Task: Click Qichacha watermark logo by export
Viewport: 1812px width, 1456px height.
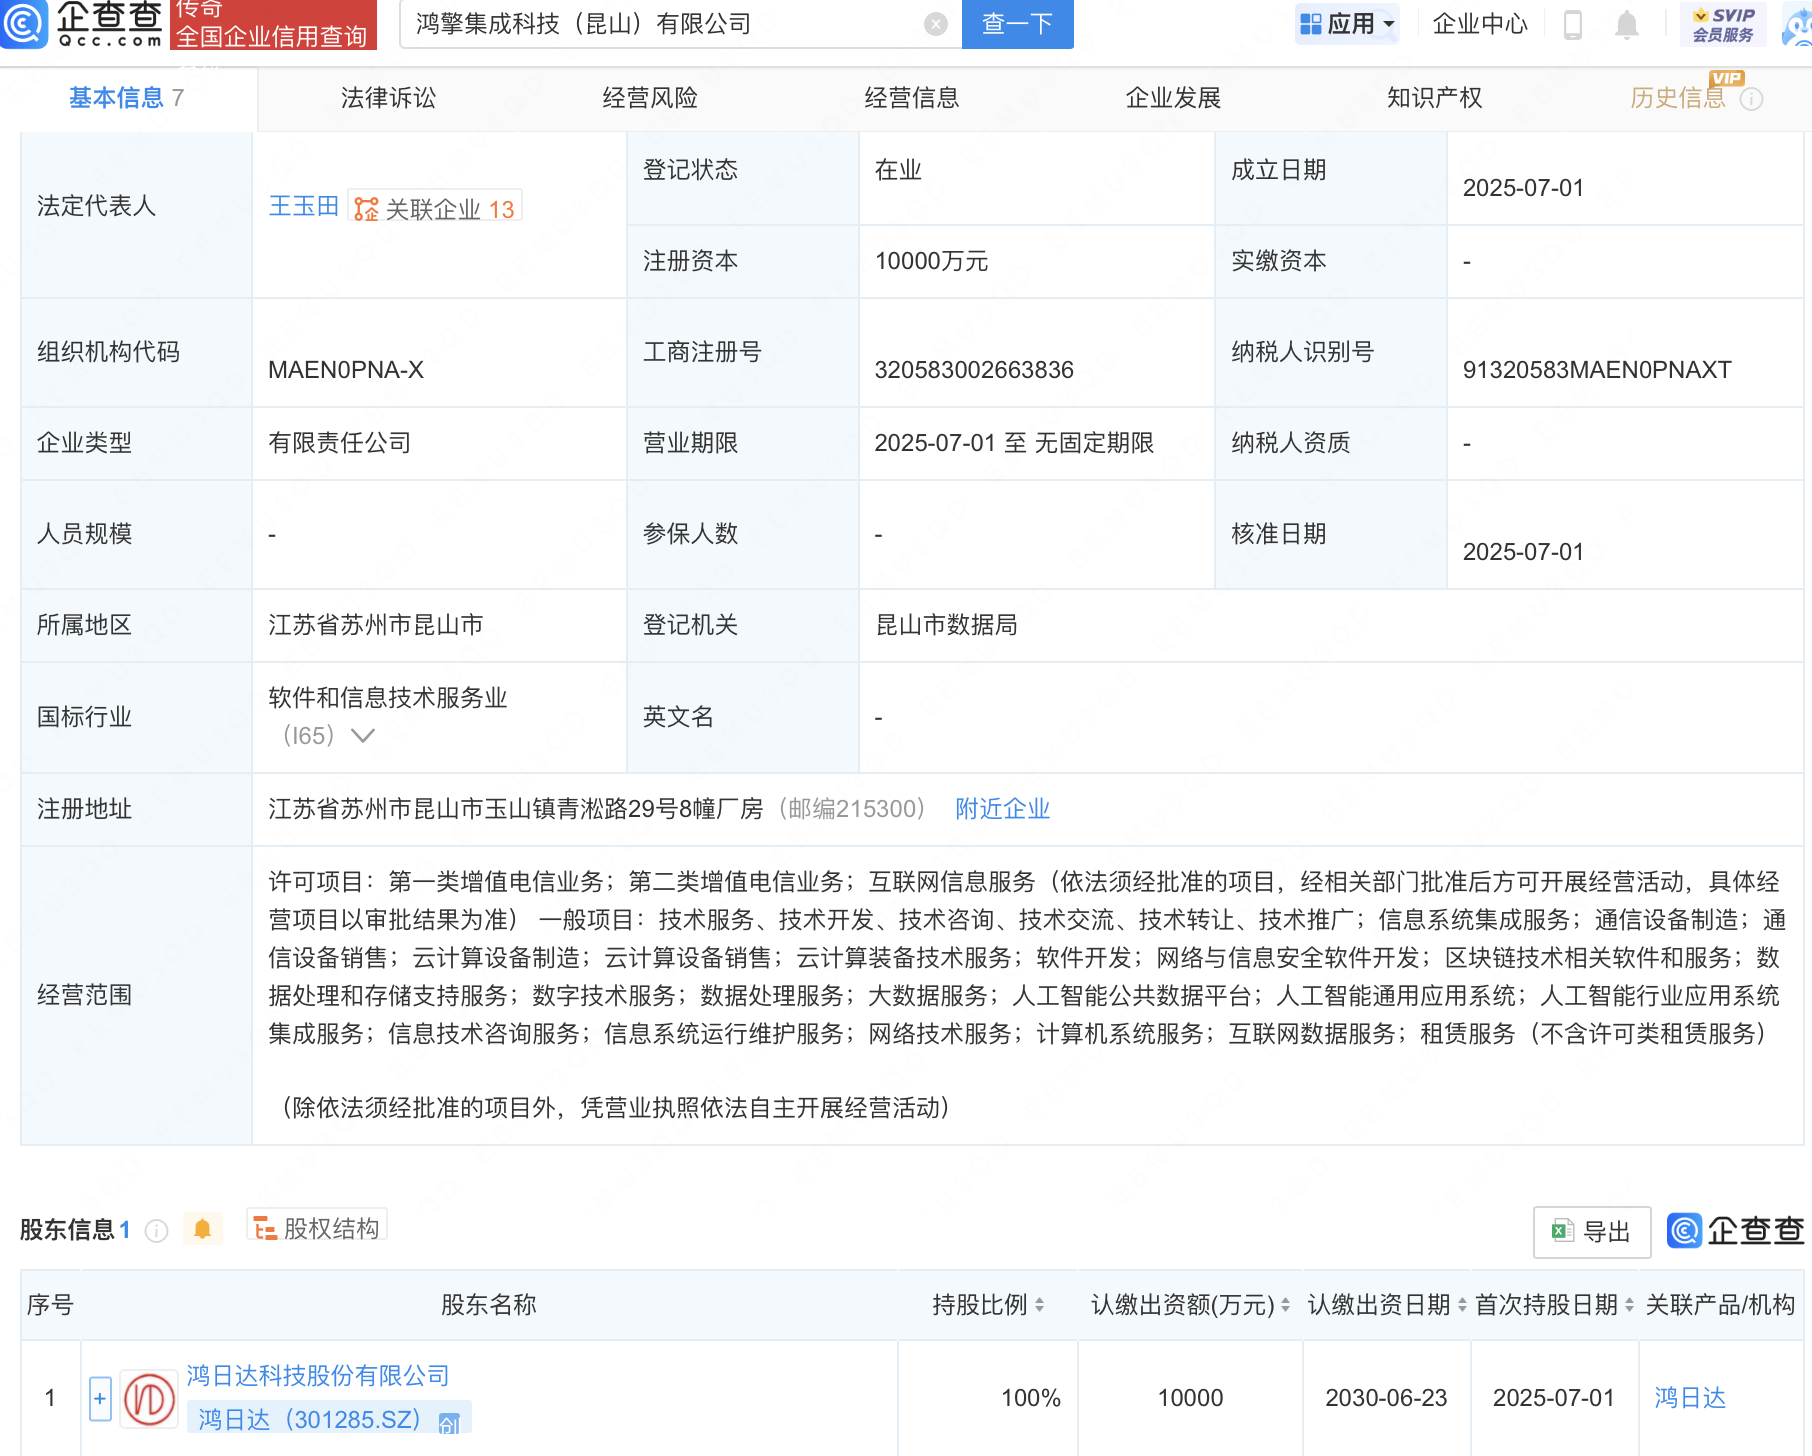Action: point(1736,1231)
